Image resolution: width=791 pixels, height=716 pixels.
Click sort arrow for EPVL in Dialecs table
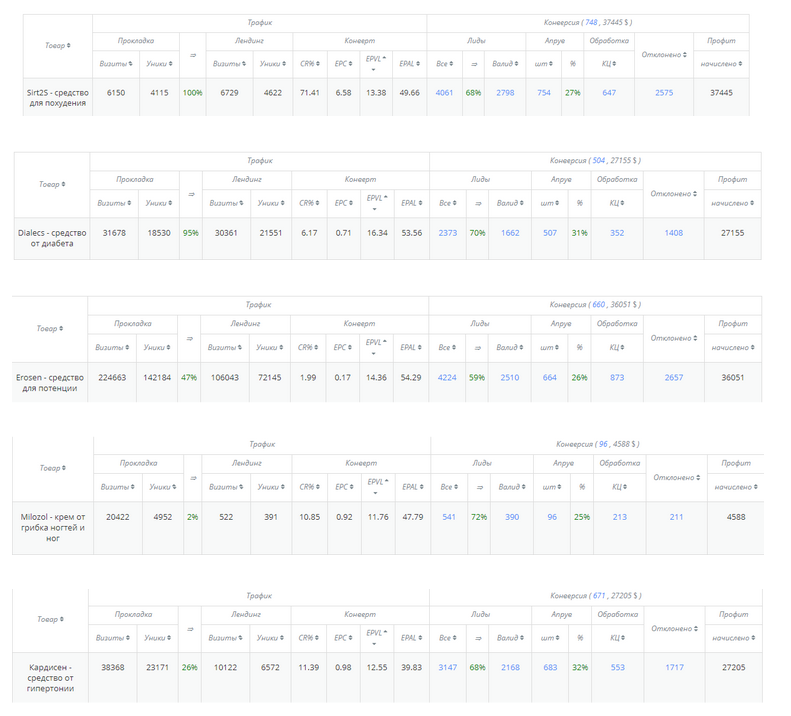click(377, 203)
